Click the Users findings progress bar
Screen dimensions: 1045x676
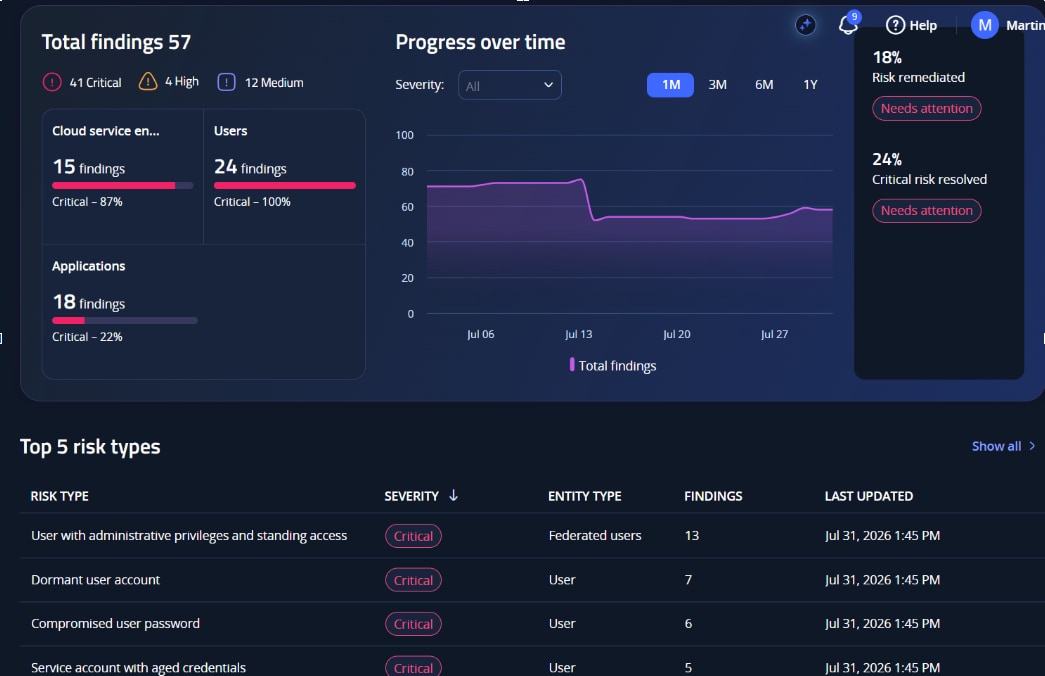285,185
